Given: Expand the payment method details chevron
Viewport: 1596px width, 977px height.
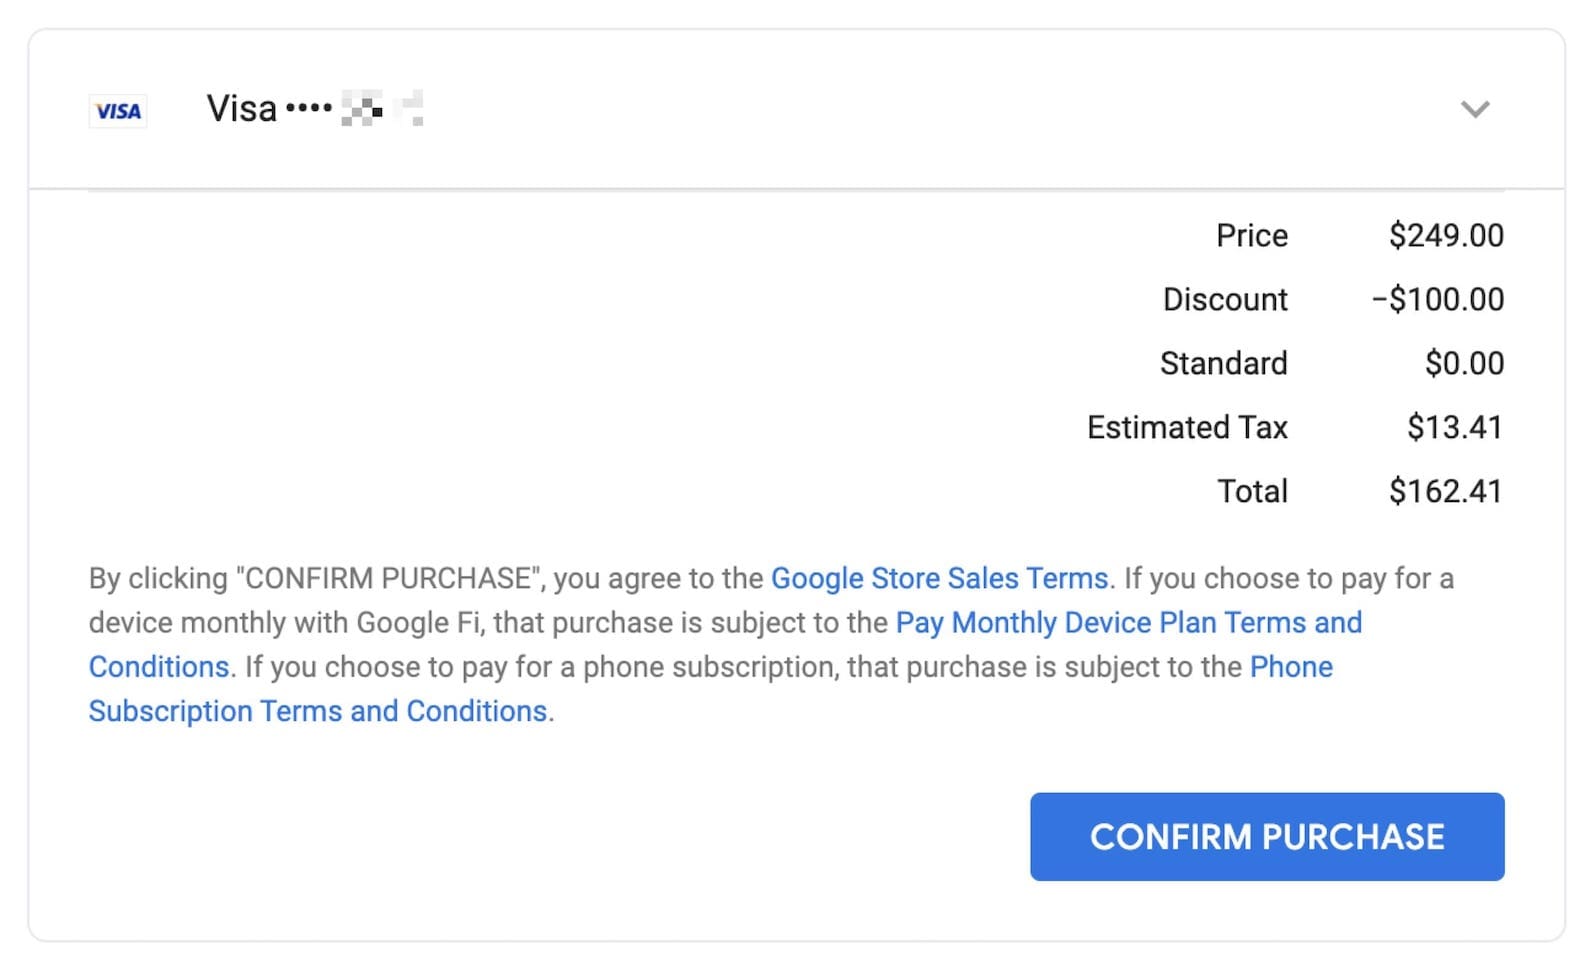Looking at the screenshot, I should (x=1475, y=110).
